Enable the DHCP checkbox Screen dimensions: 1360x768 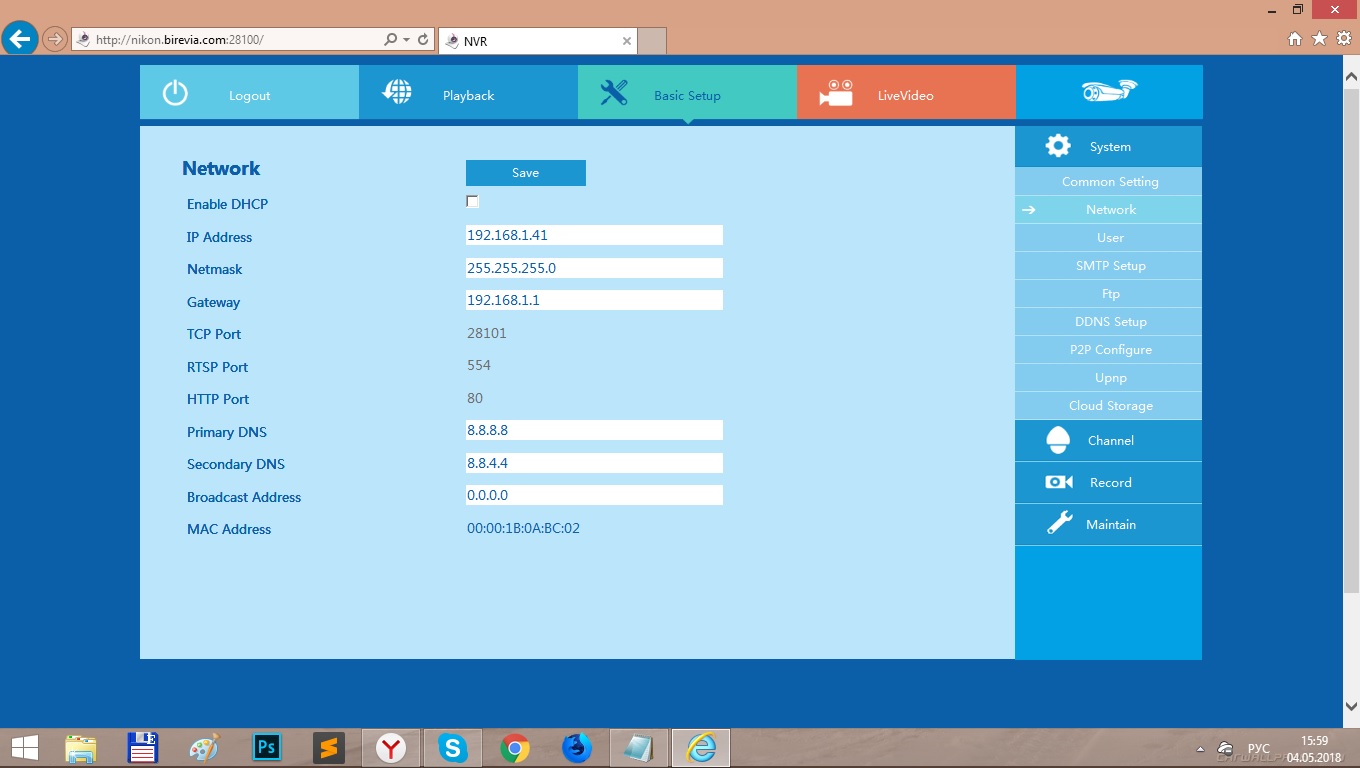(473, 202)
